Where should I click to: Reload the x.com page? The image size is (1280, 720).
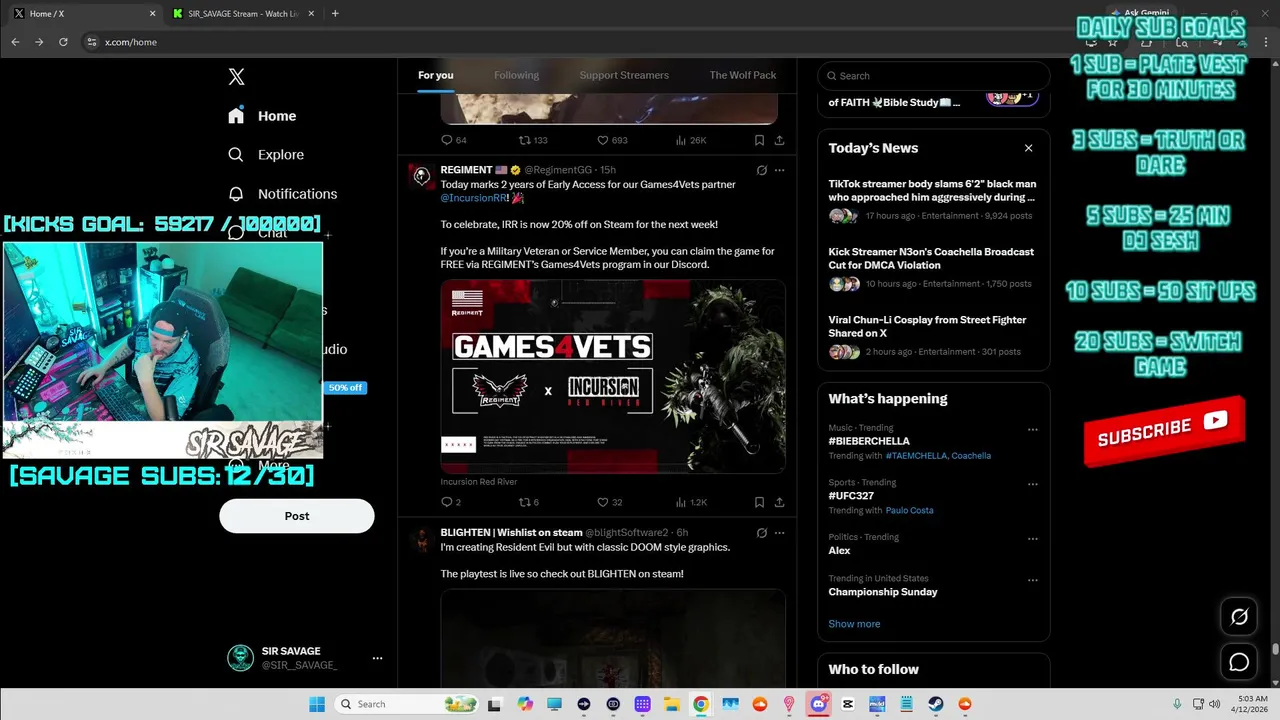click(x=63, y=42)
